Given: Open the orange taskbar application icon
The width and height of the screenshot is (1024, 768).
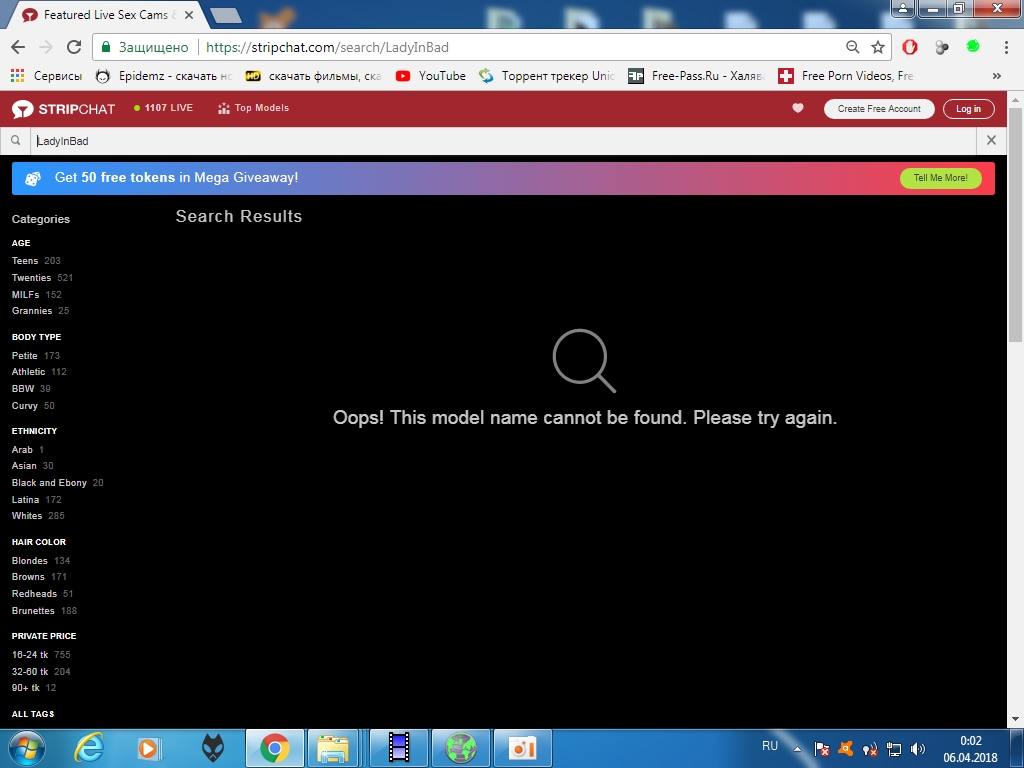Looking at the screenshot, I should coord(522,748).
